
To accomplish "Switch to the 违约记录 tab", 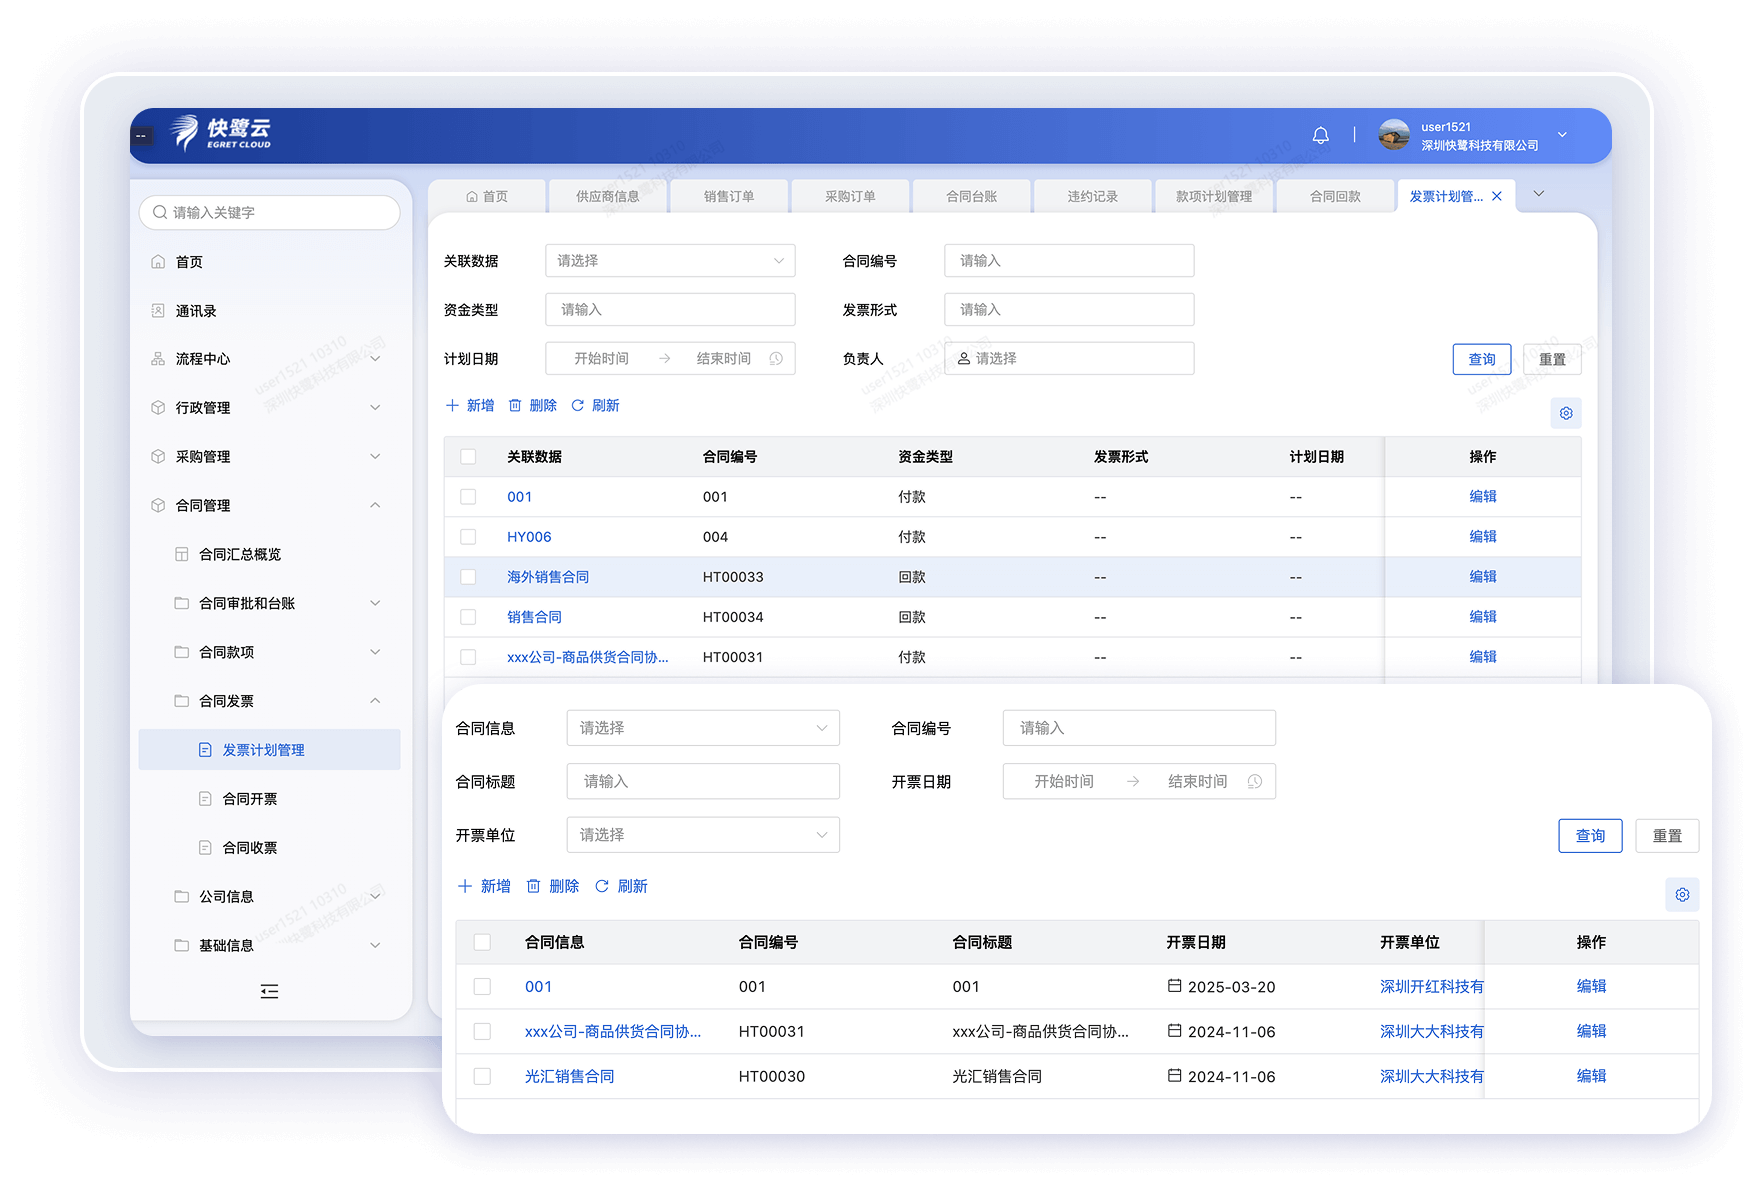I will point(1093,196).
